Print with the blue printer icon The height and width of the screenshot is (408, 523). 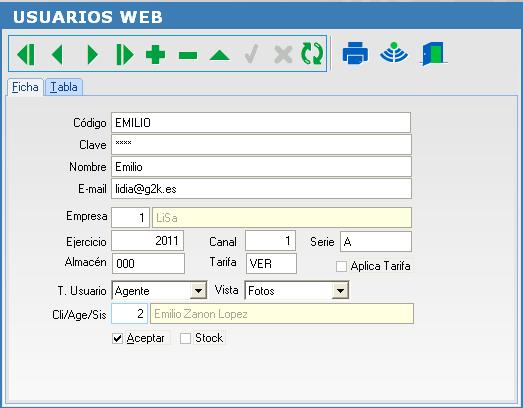coord(355,53)
